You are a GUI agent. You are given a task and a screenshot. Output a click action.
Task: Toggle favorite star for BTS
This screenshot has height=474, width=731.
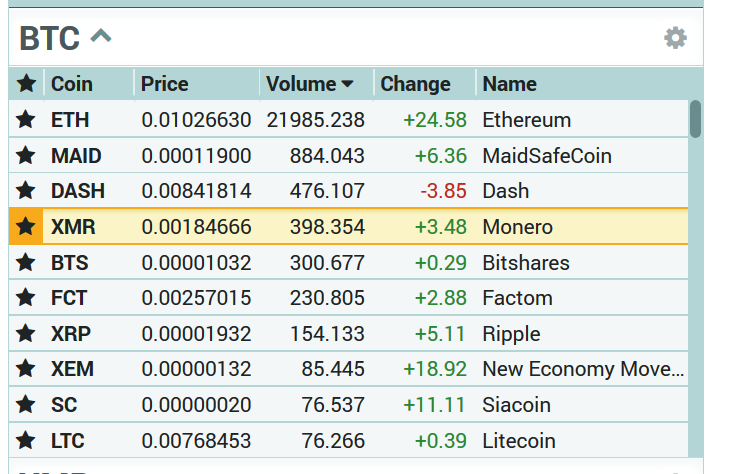[x=26, y=262]
